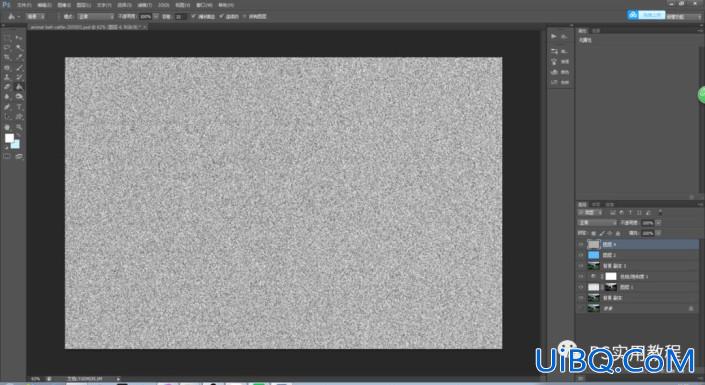This screenshot has width=705, height=385.
Task: Filter layers by shape layers icon
Action: 639,212
